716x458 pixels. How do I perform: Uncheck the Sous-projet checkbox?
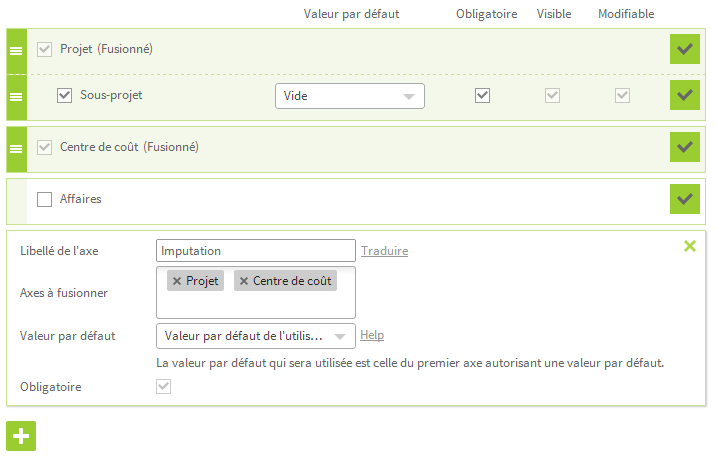(64, 95)
